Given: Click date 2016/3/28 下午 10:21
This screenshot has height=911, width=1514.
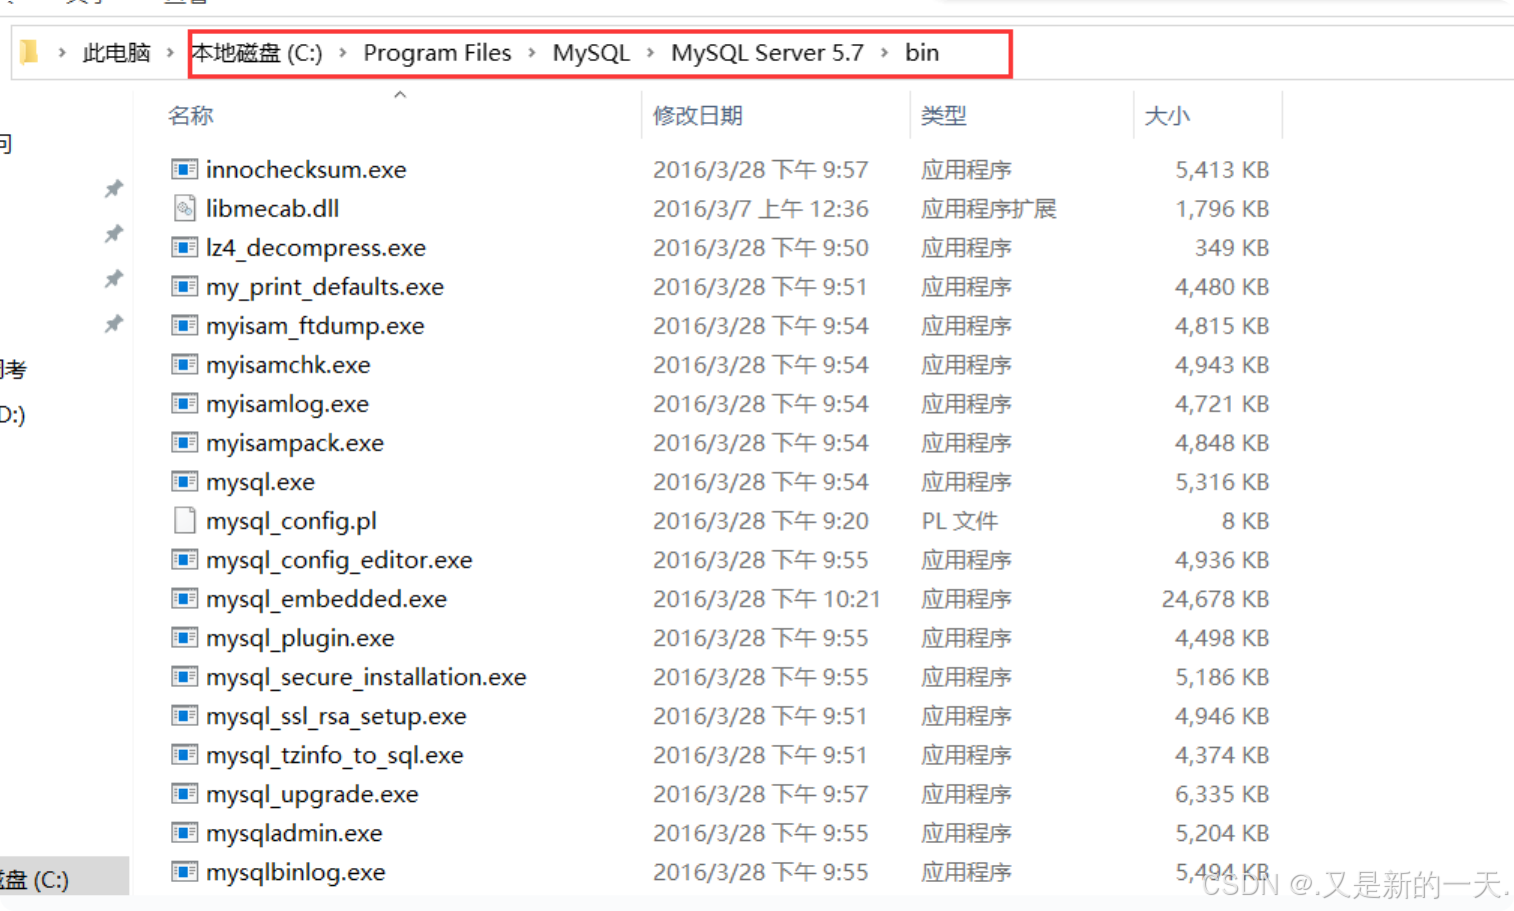Looking at the screenshot, I should [x=766, y=598].
